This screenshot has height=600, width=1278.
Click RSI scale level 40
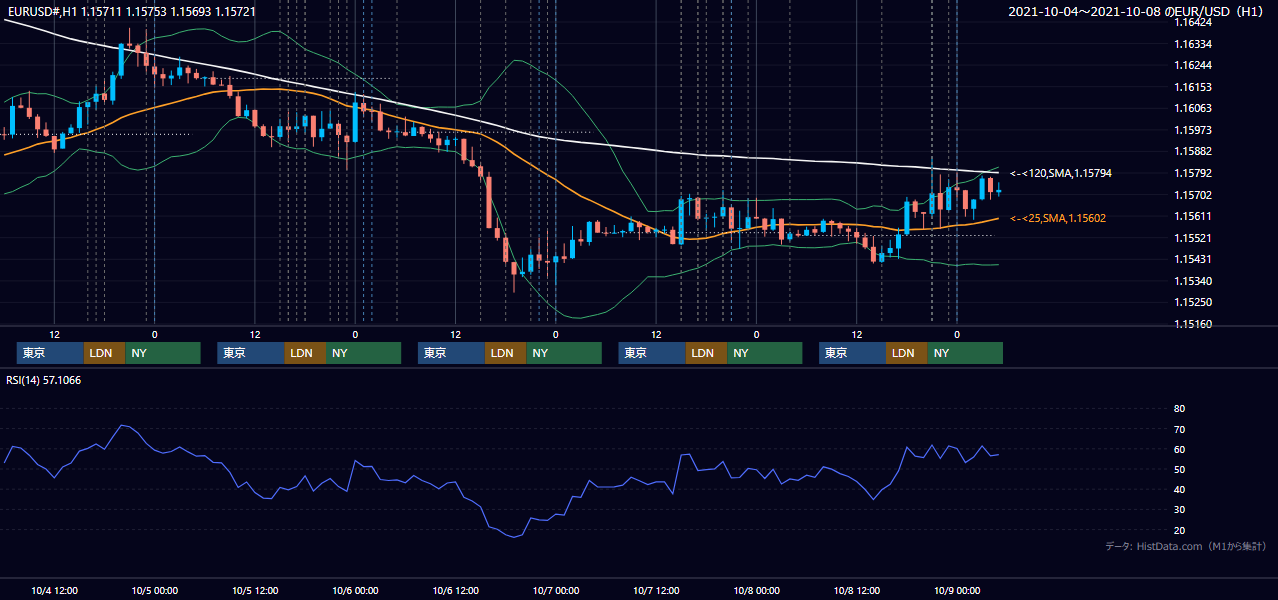(x=1179, y=489)
